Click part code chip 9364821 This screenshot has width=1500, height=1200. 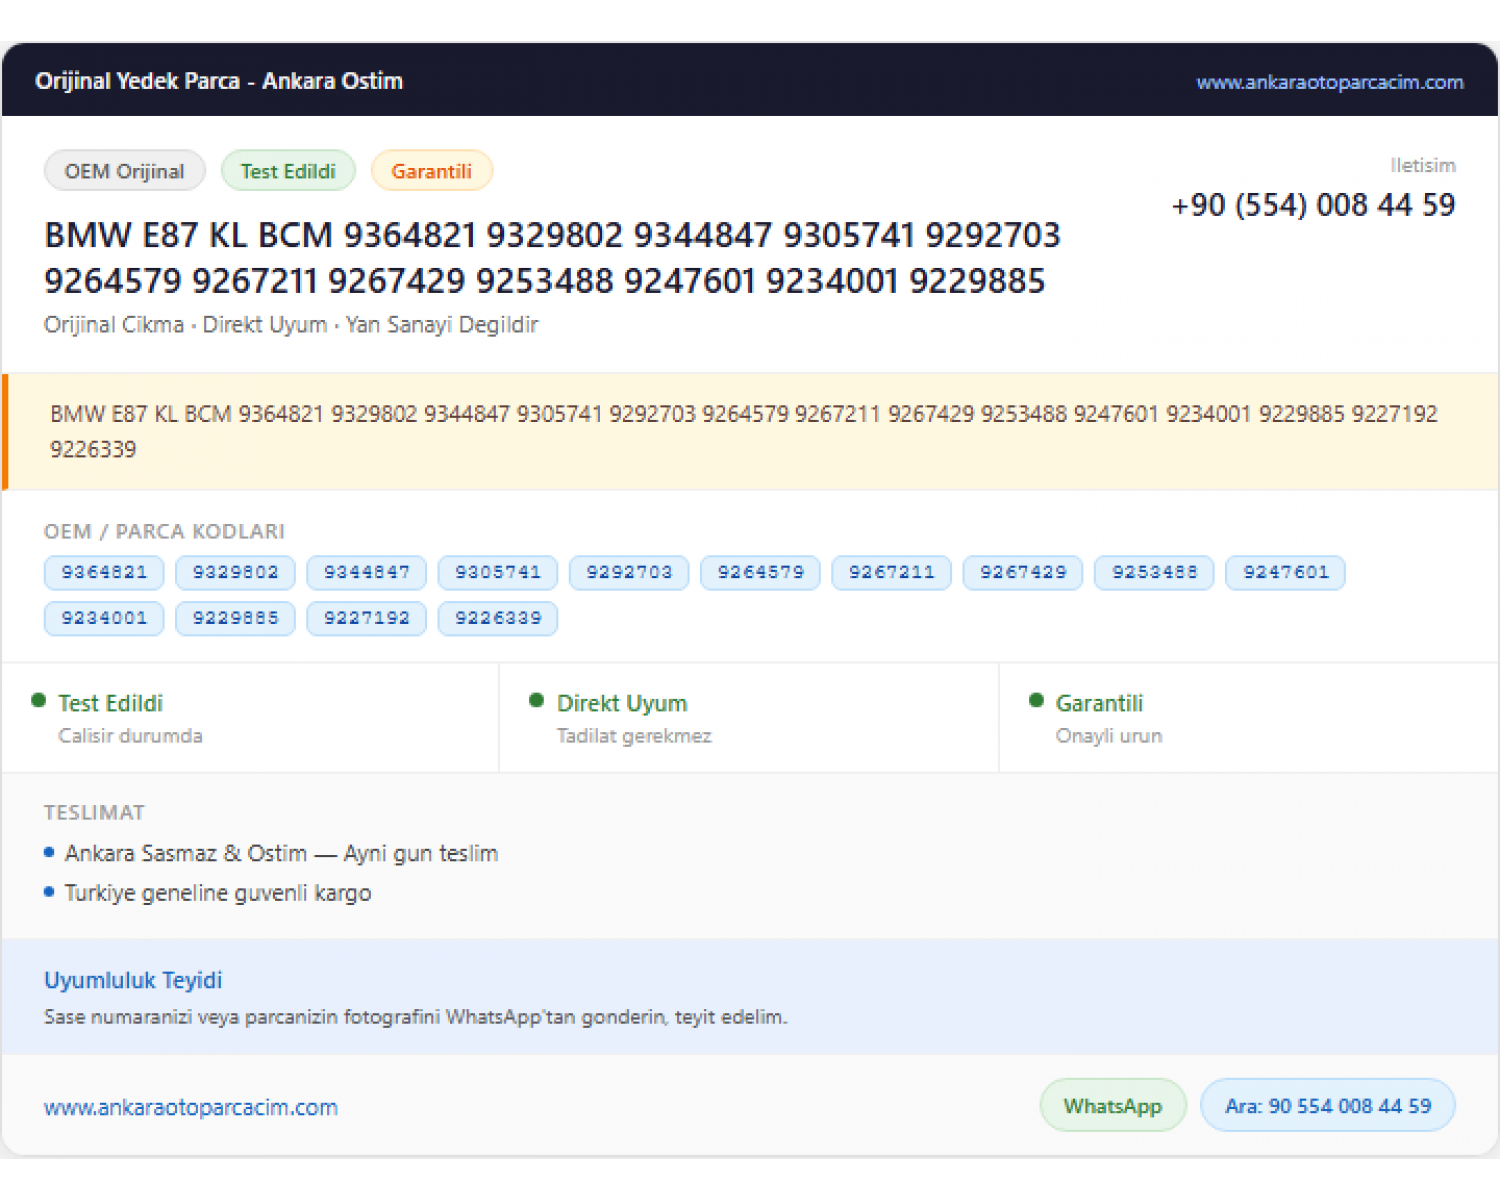tap(104, 573)
